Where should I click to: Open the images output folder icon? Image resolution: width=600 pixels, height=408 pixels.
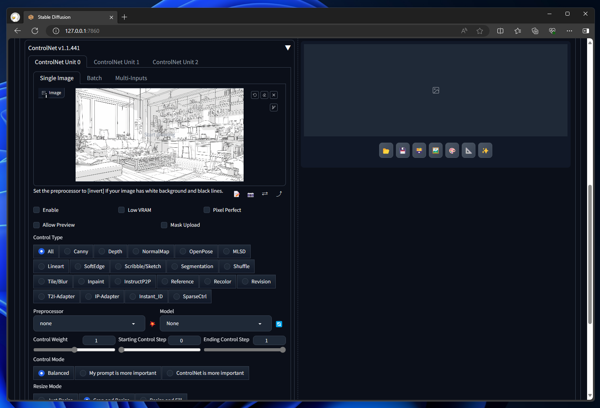coord(386,150)
